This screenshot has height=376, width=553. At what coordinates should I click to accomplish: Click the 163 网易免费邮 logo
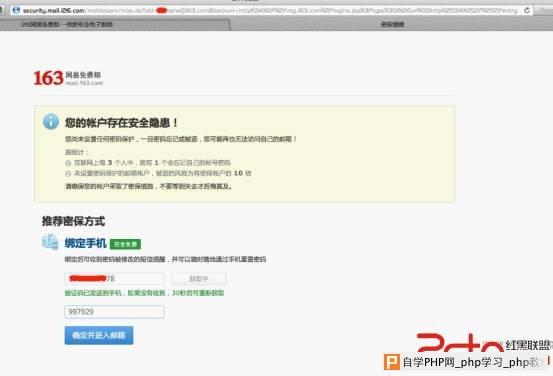68,78
